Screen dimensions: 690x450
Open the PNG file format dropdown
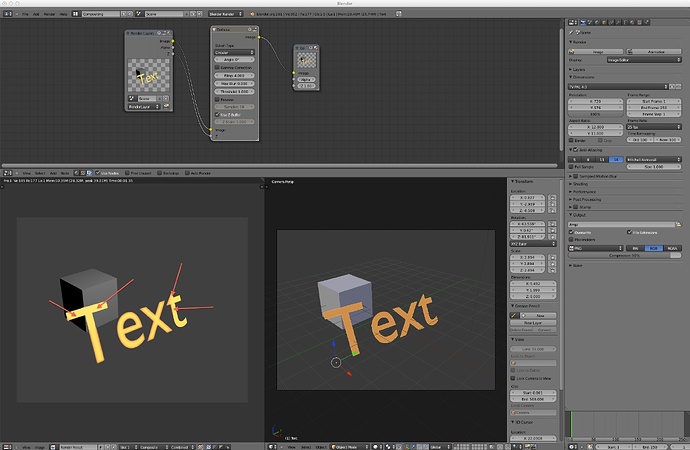(596, 249)
